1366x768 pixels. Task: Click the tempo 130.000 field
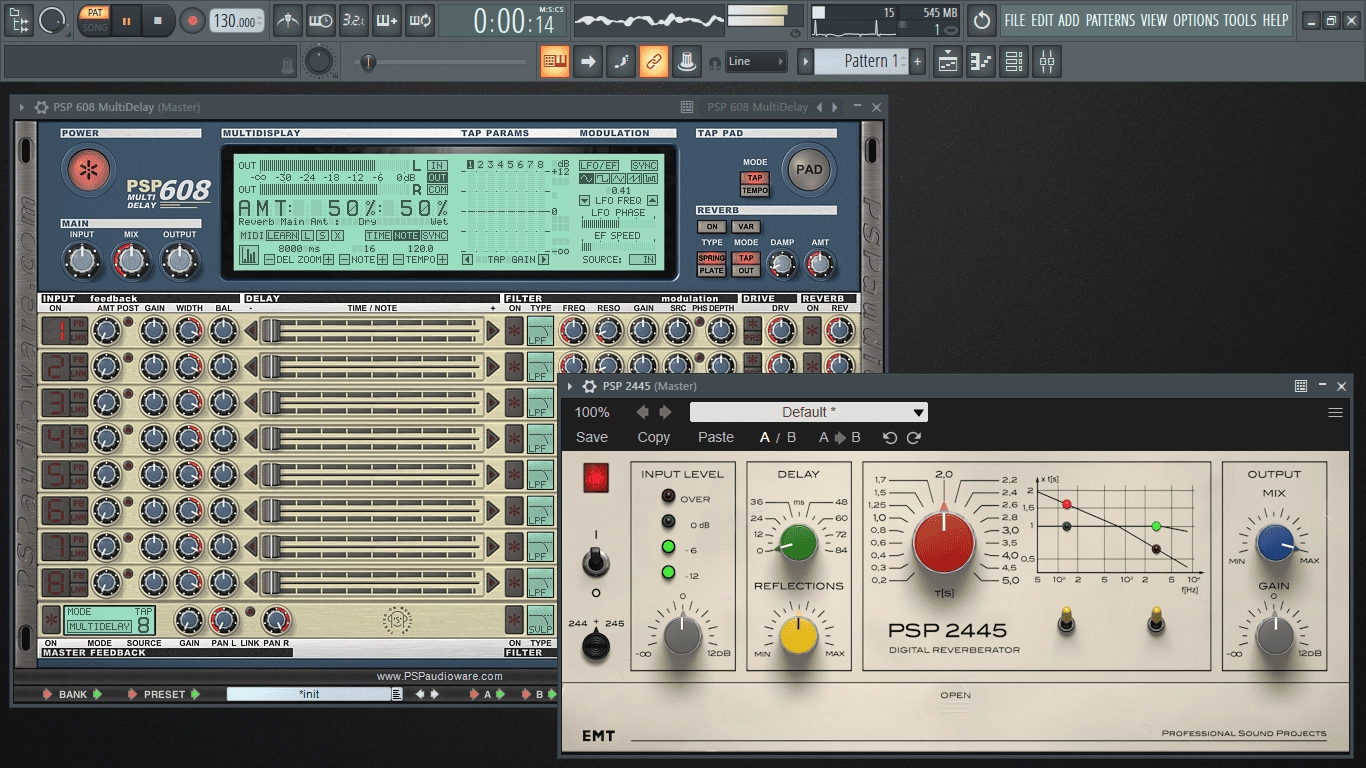pyautogui.click(x=238, y=20)
